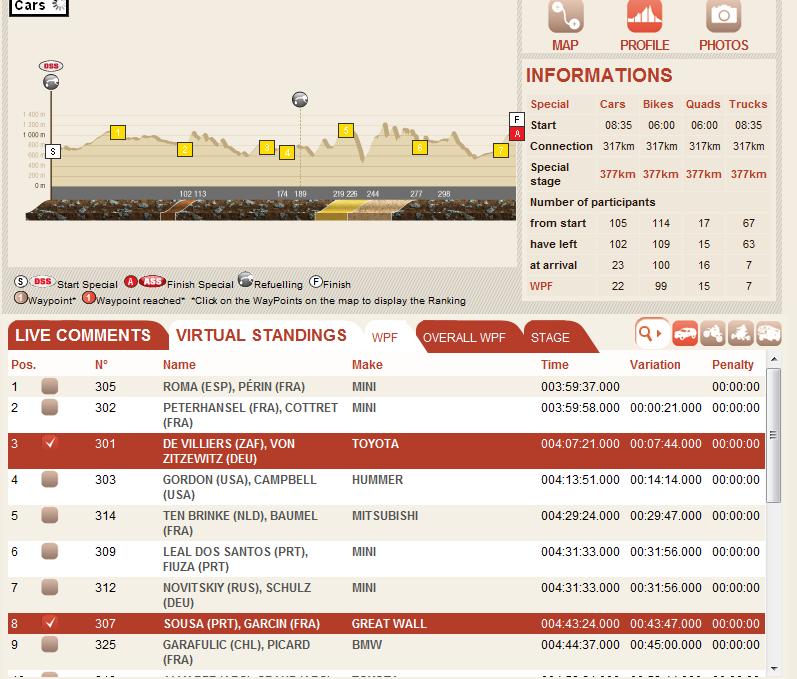This screenshot has height=679, width=797.
Task: Click the Cars start time 08:35
Action: point(618,125)
